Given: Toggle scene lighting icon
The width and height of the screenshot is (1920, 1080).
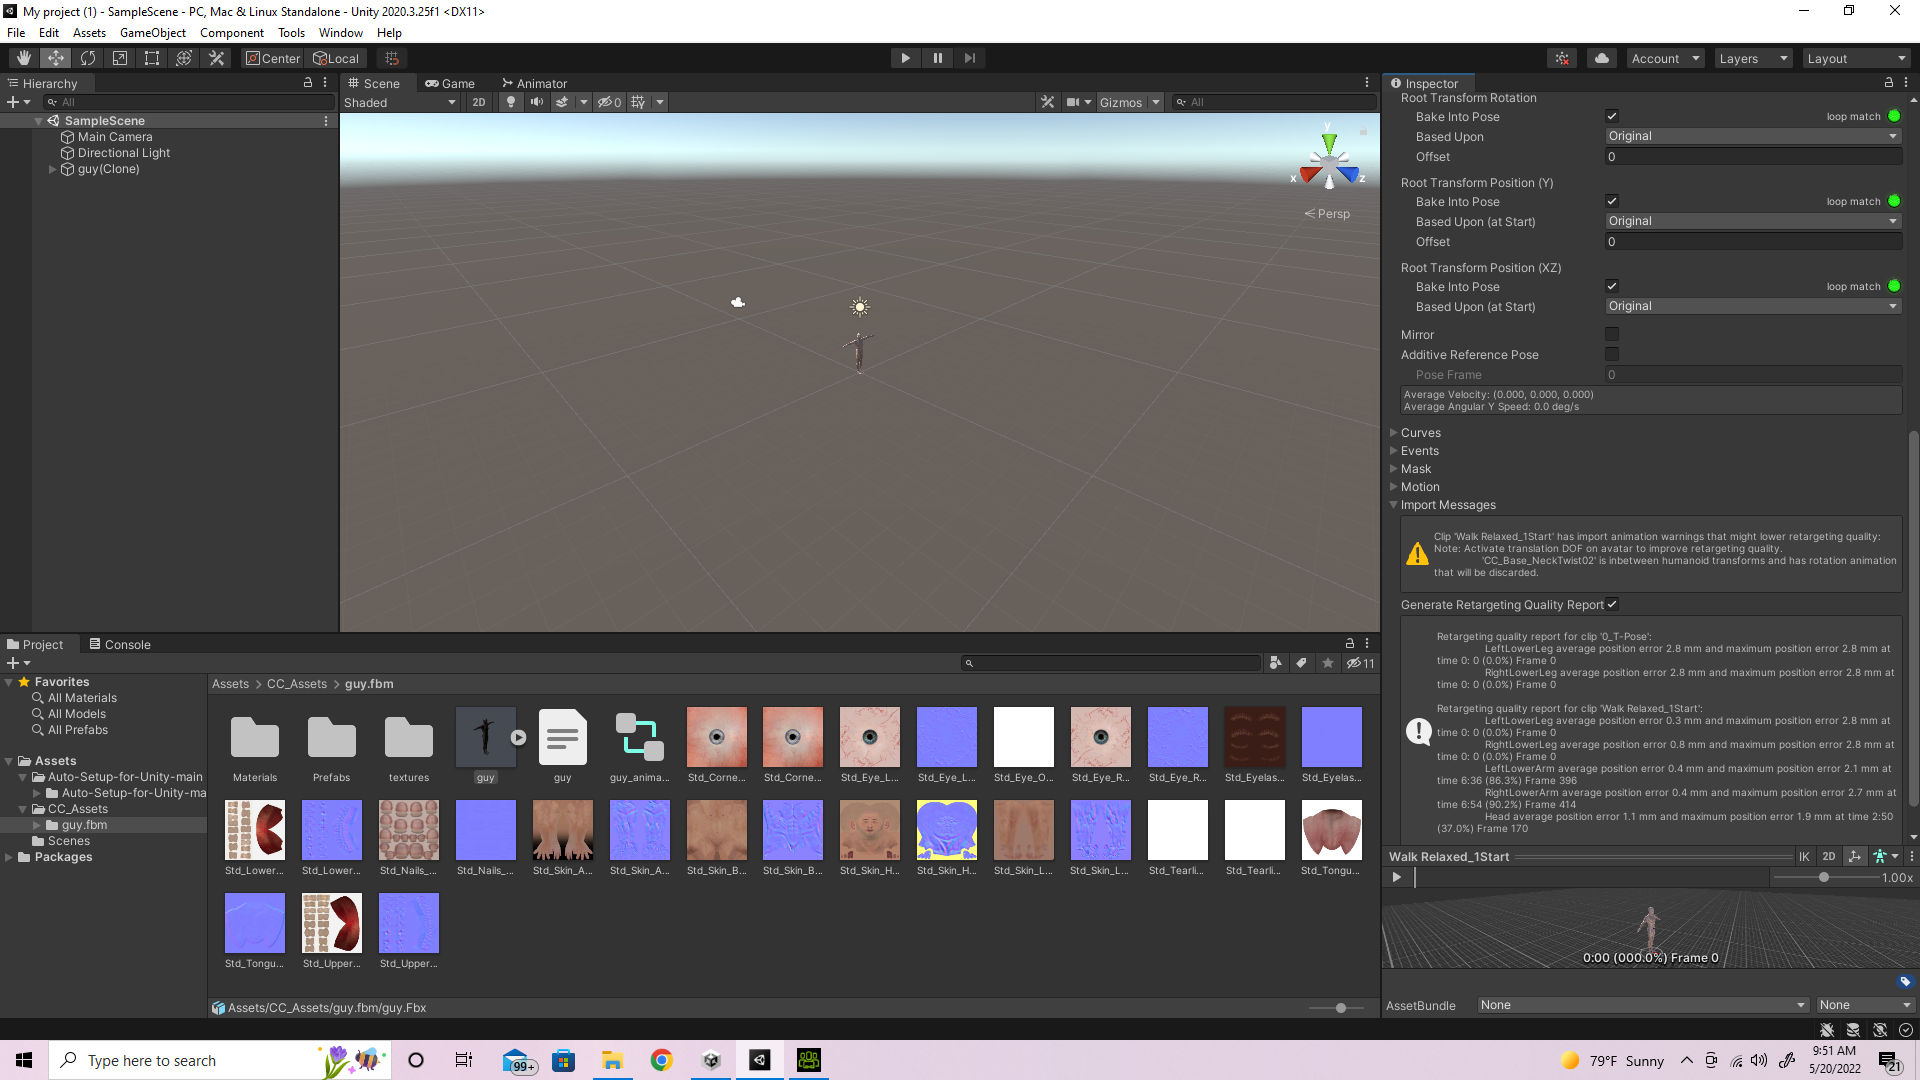Looking at the screenshot, I should click(511, 102).
